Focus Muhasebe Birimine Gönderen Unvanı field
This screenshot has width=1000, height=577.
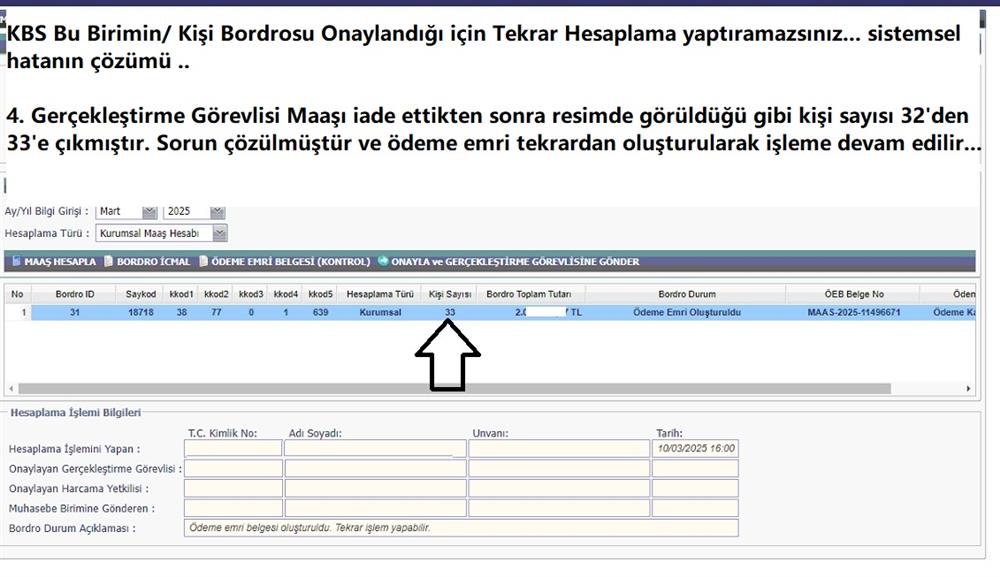[x=559, y=508]
